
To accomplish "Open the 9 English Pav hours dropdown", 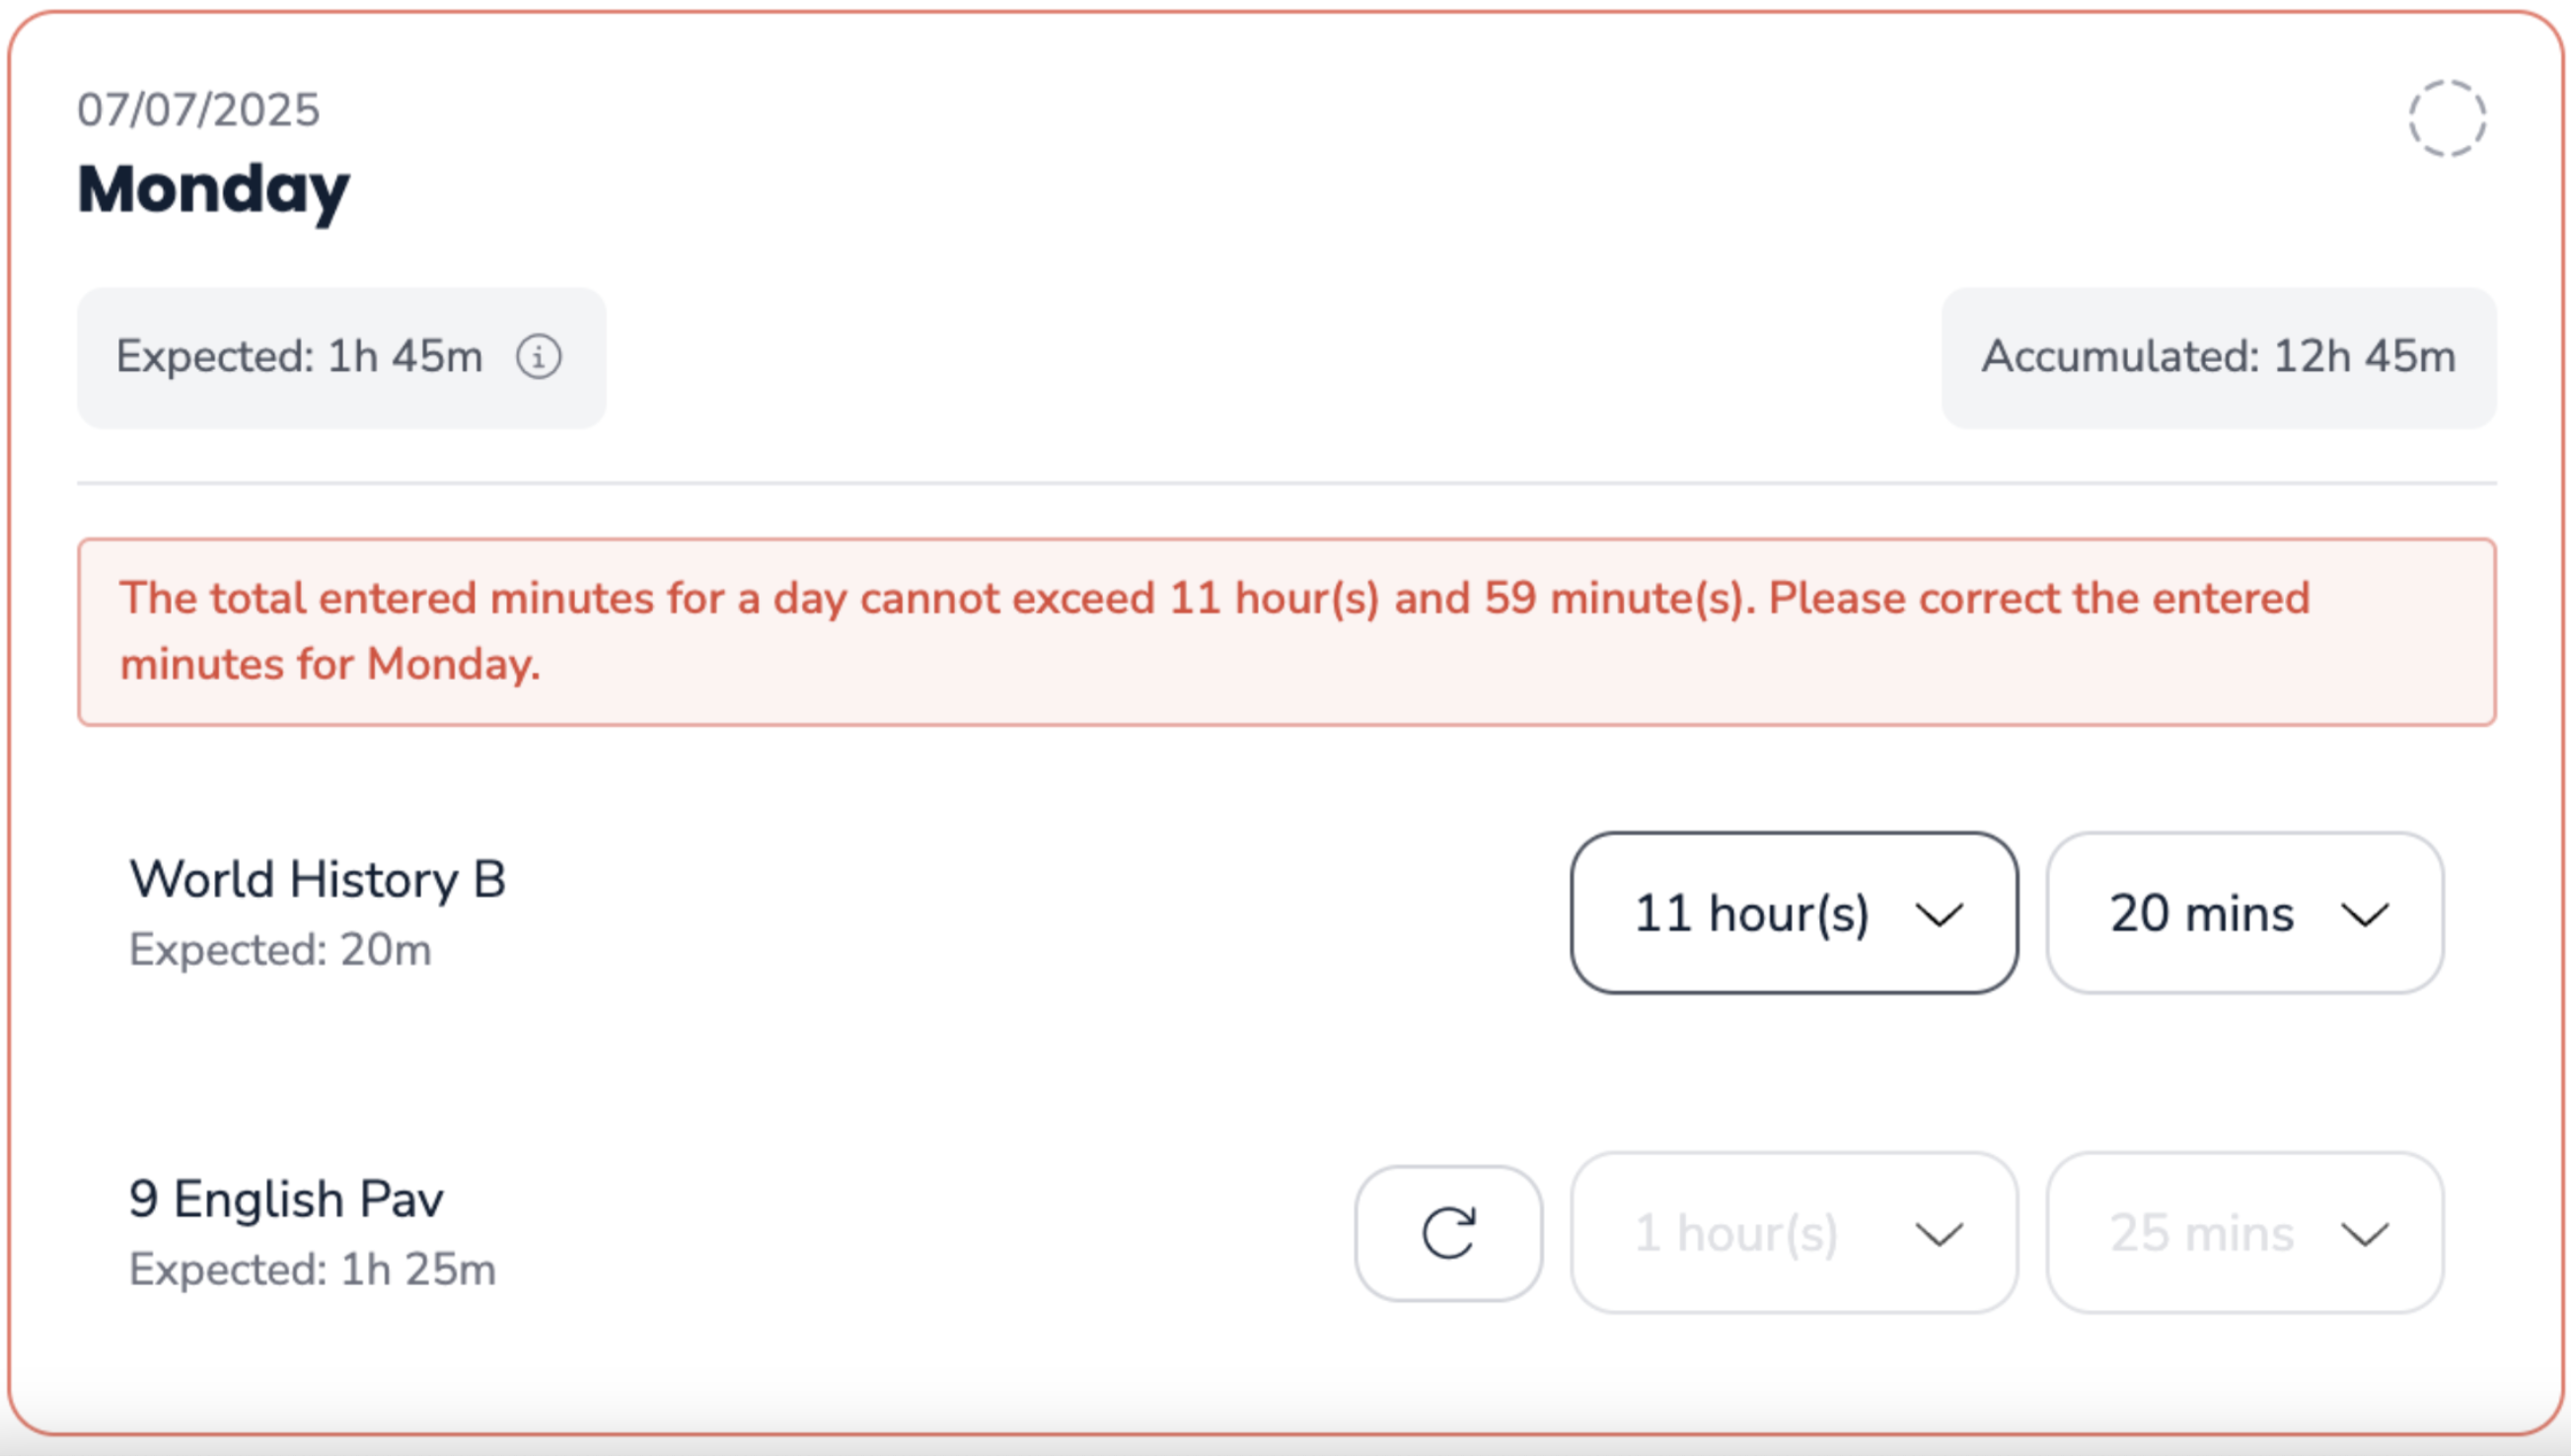I will (1793, 1232).
